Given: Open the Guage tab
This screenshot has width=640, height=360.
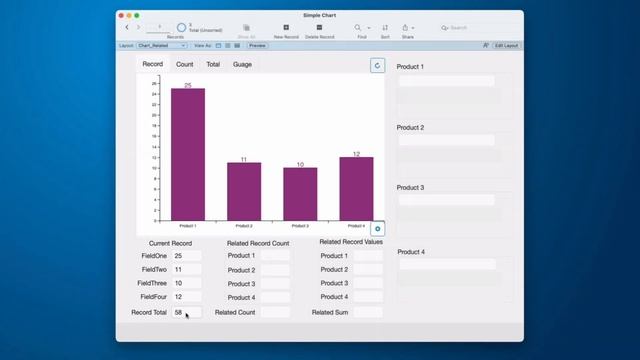Looking at the screenshot, I should click(242, 64).
